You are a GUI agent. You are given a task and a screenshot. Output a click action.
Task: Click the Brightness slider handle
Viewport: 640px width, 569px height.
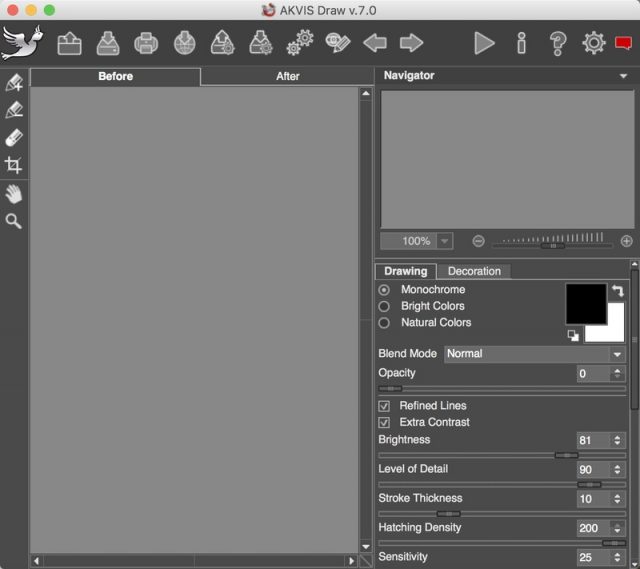click(x=567, y=455)
